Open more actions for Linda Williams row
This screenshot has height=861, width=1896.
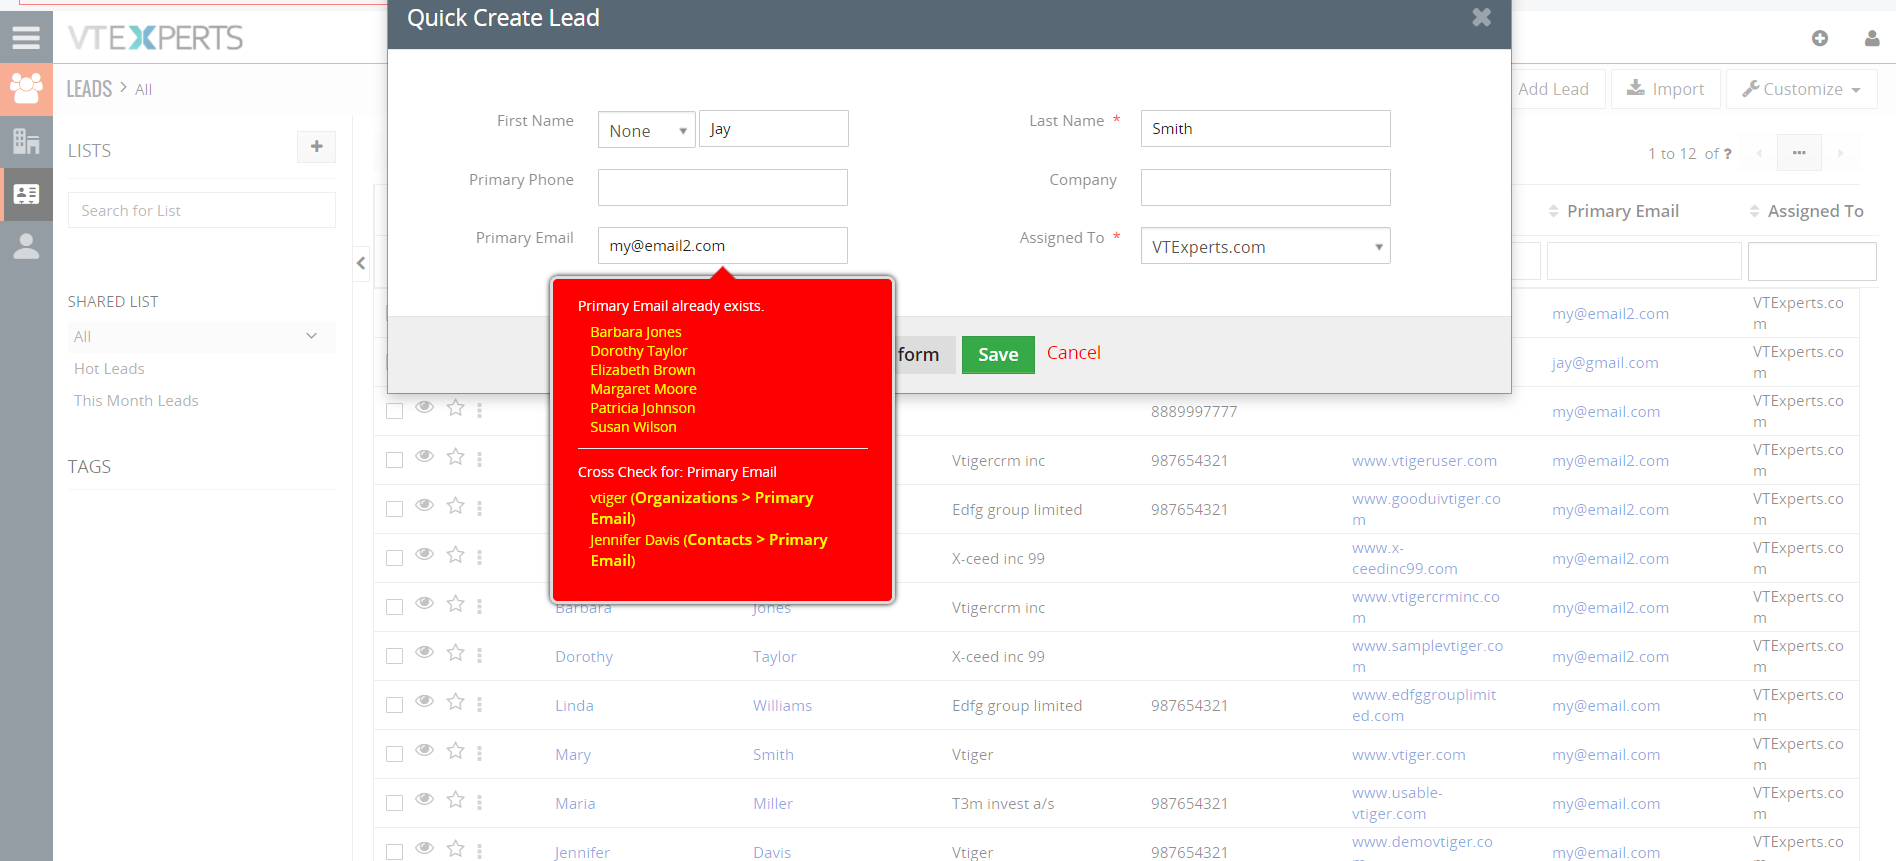tap(479, 704)
